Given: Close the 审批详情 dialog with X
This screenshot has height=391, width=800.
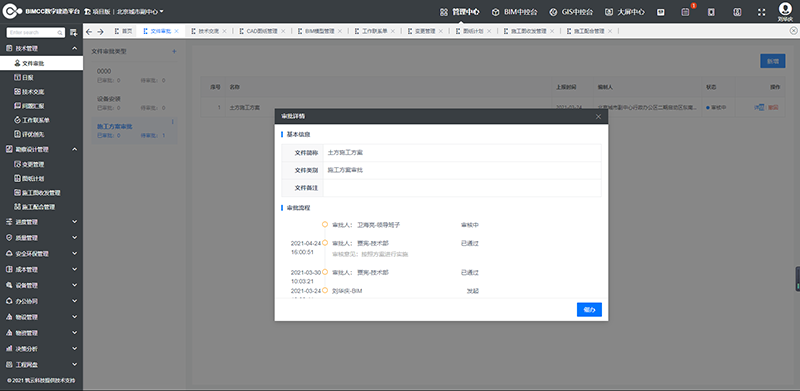Looking at the screenshot, I should (598, 116).
